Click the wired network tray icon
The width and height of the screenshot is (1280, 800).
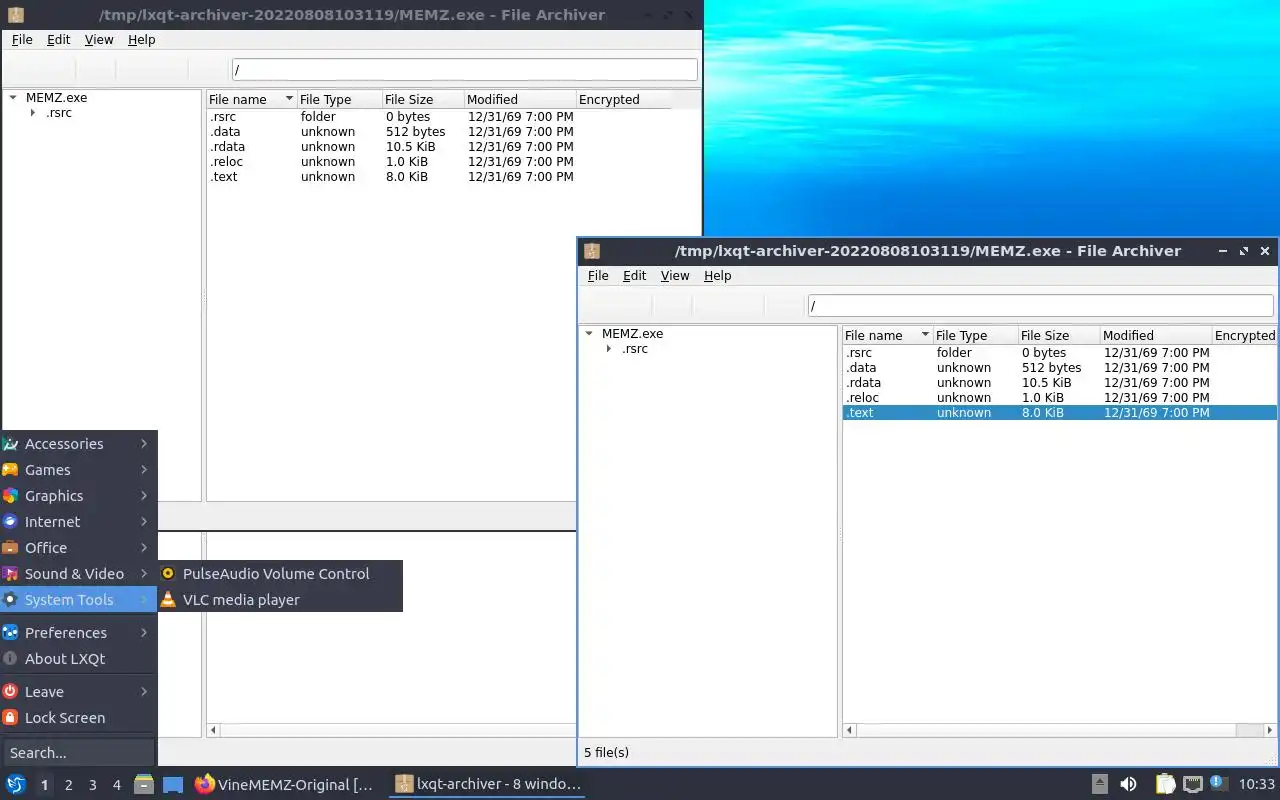tap(1192, 785)
